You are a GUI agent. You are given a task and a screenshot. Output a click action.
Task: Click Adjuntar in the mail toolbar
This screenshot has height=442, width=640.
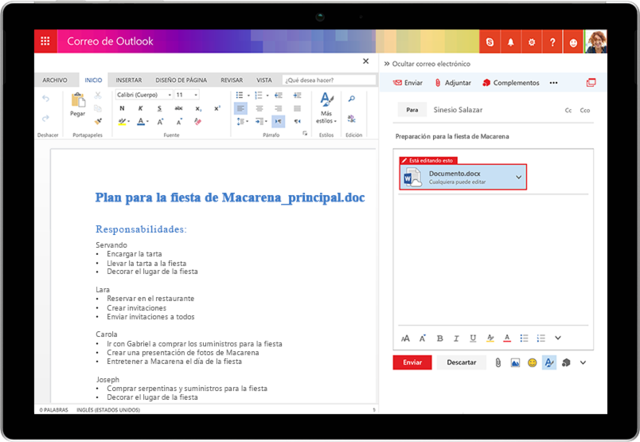[x=453, y=83]
